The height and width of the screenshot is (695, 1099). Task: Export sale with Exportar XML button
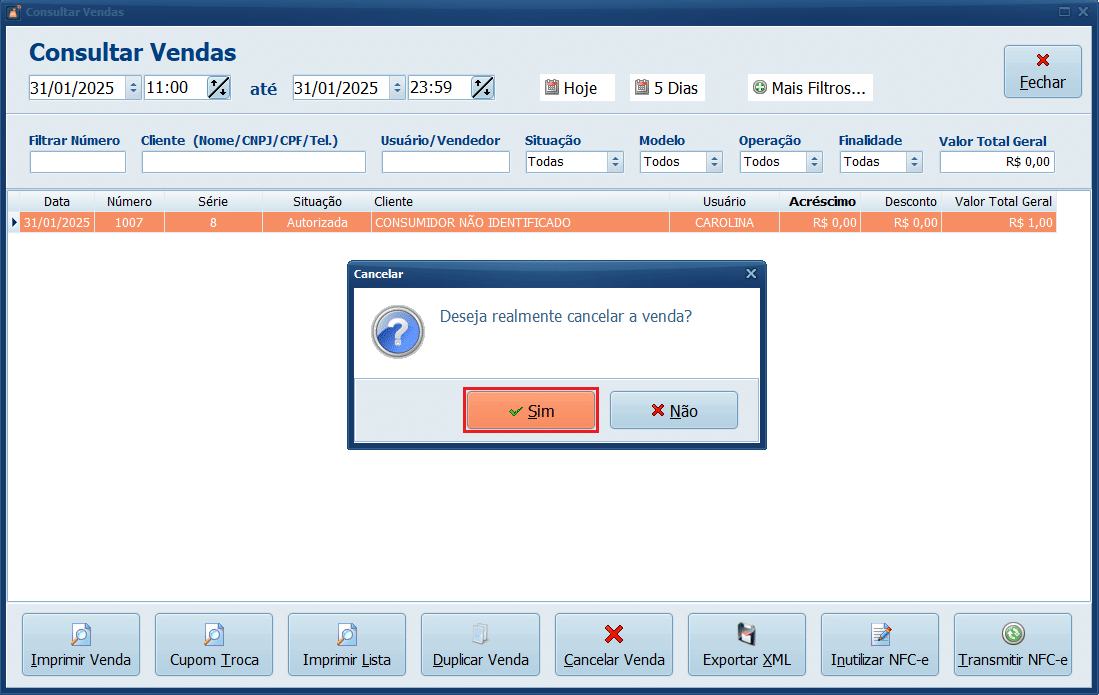pyautogui.click(x=747, y=645)
